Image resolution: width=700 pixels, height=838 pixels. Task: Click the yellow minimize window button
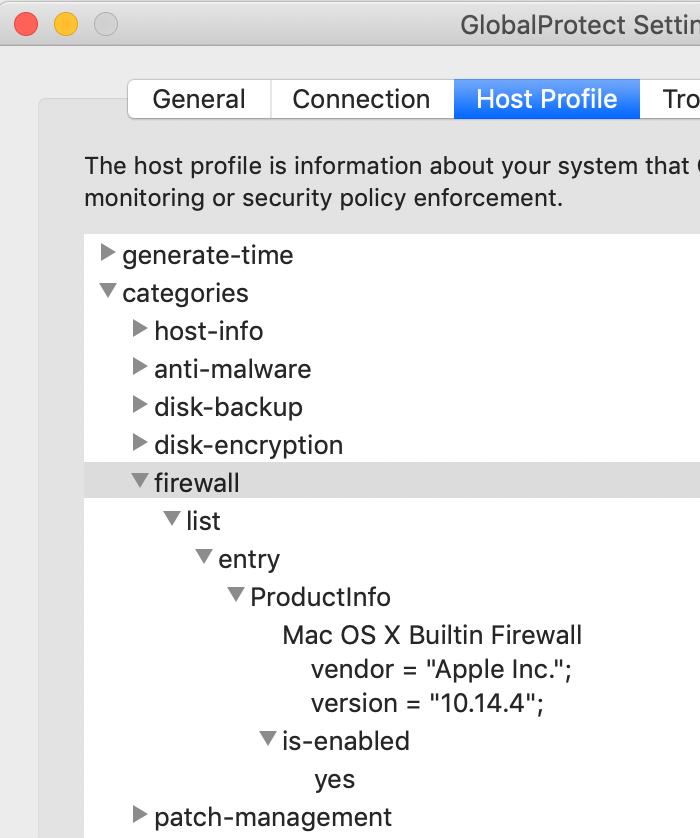coord(66,25)
